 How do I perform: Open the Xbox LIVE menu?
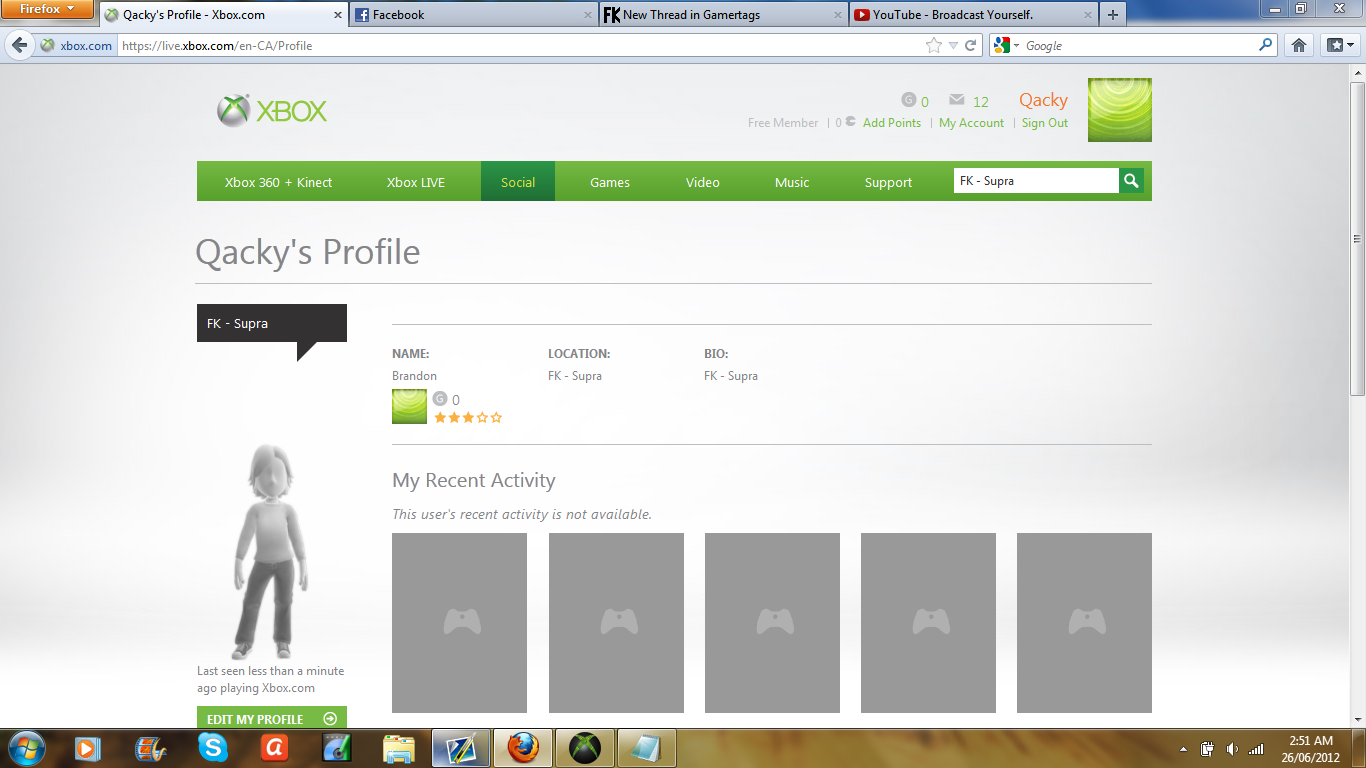(x=416, y=182)
